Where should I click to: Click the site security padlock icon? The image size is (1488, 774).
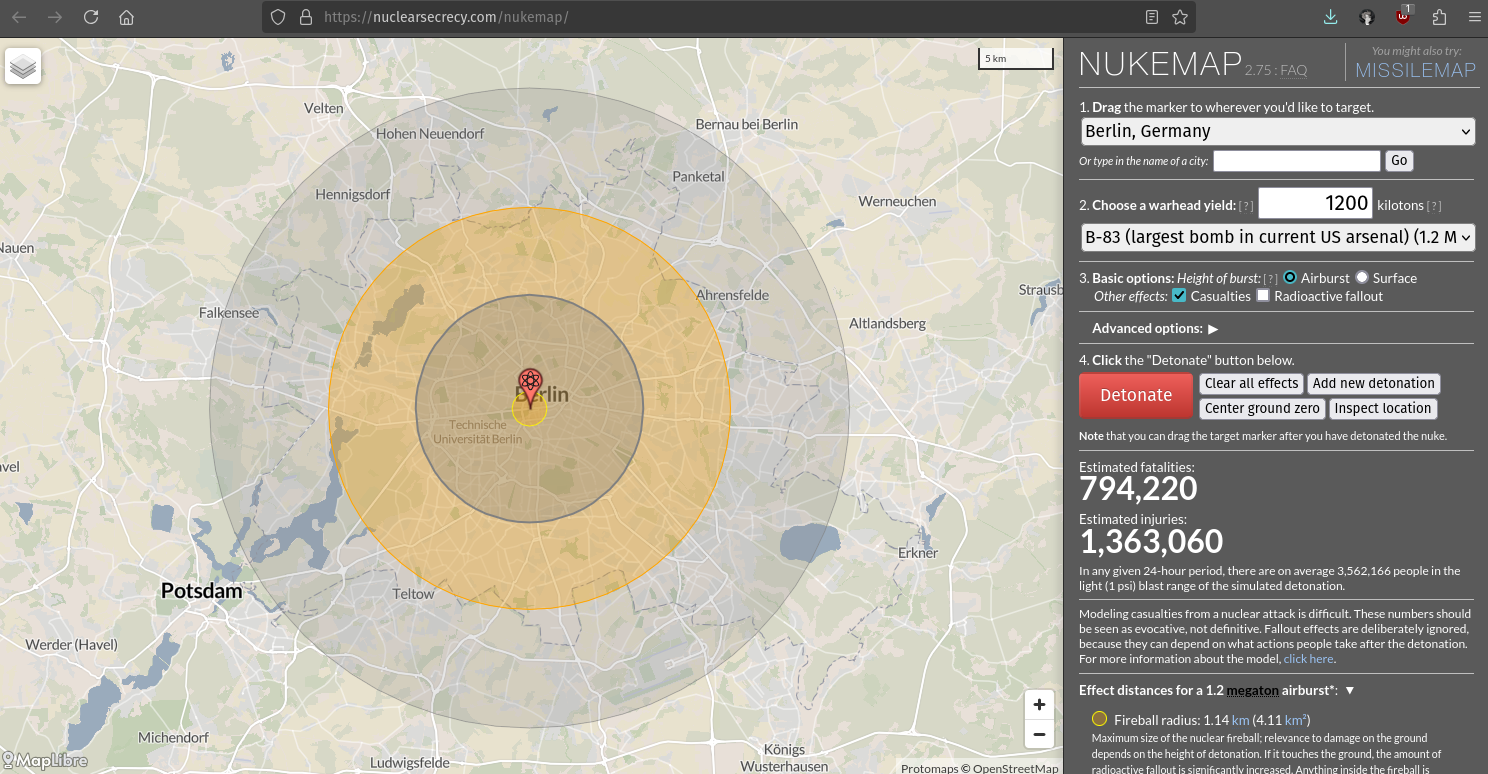tap(305, 17)
